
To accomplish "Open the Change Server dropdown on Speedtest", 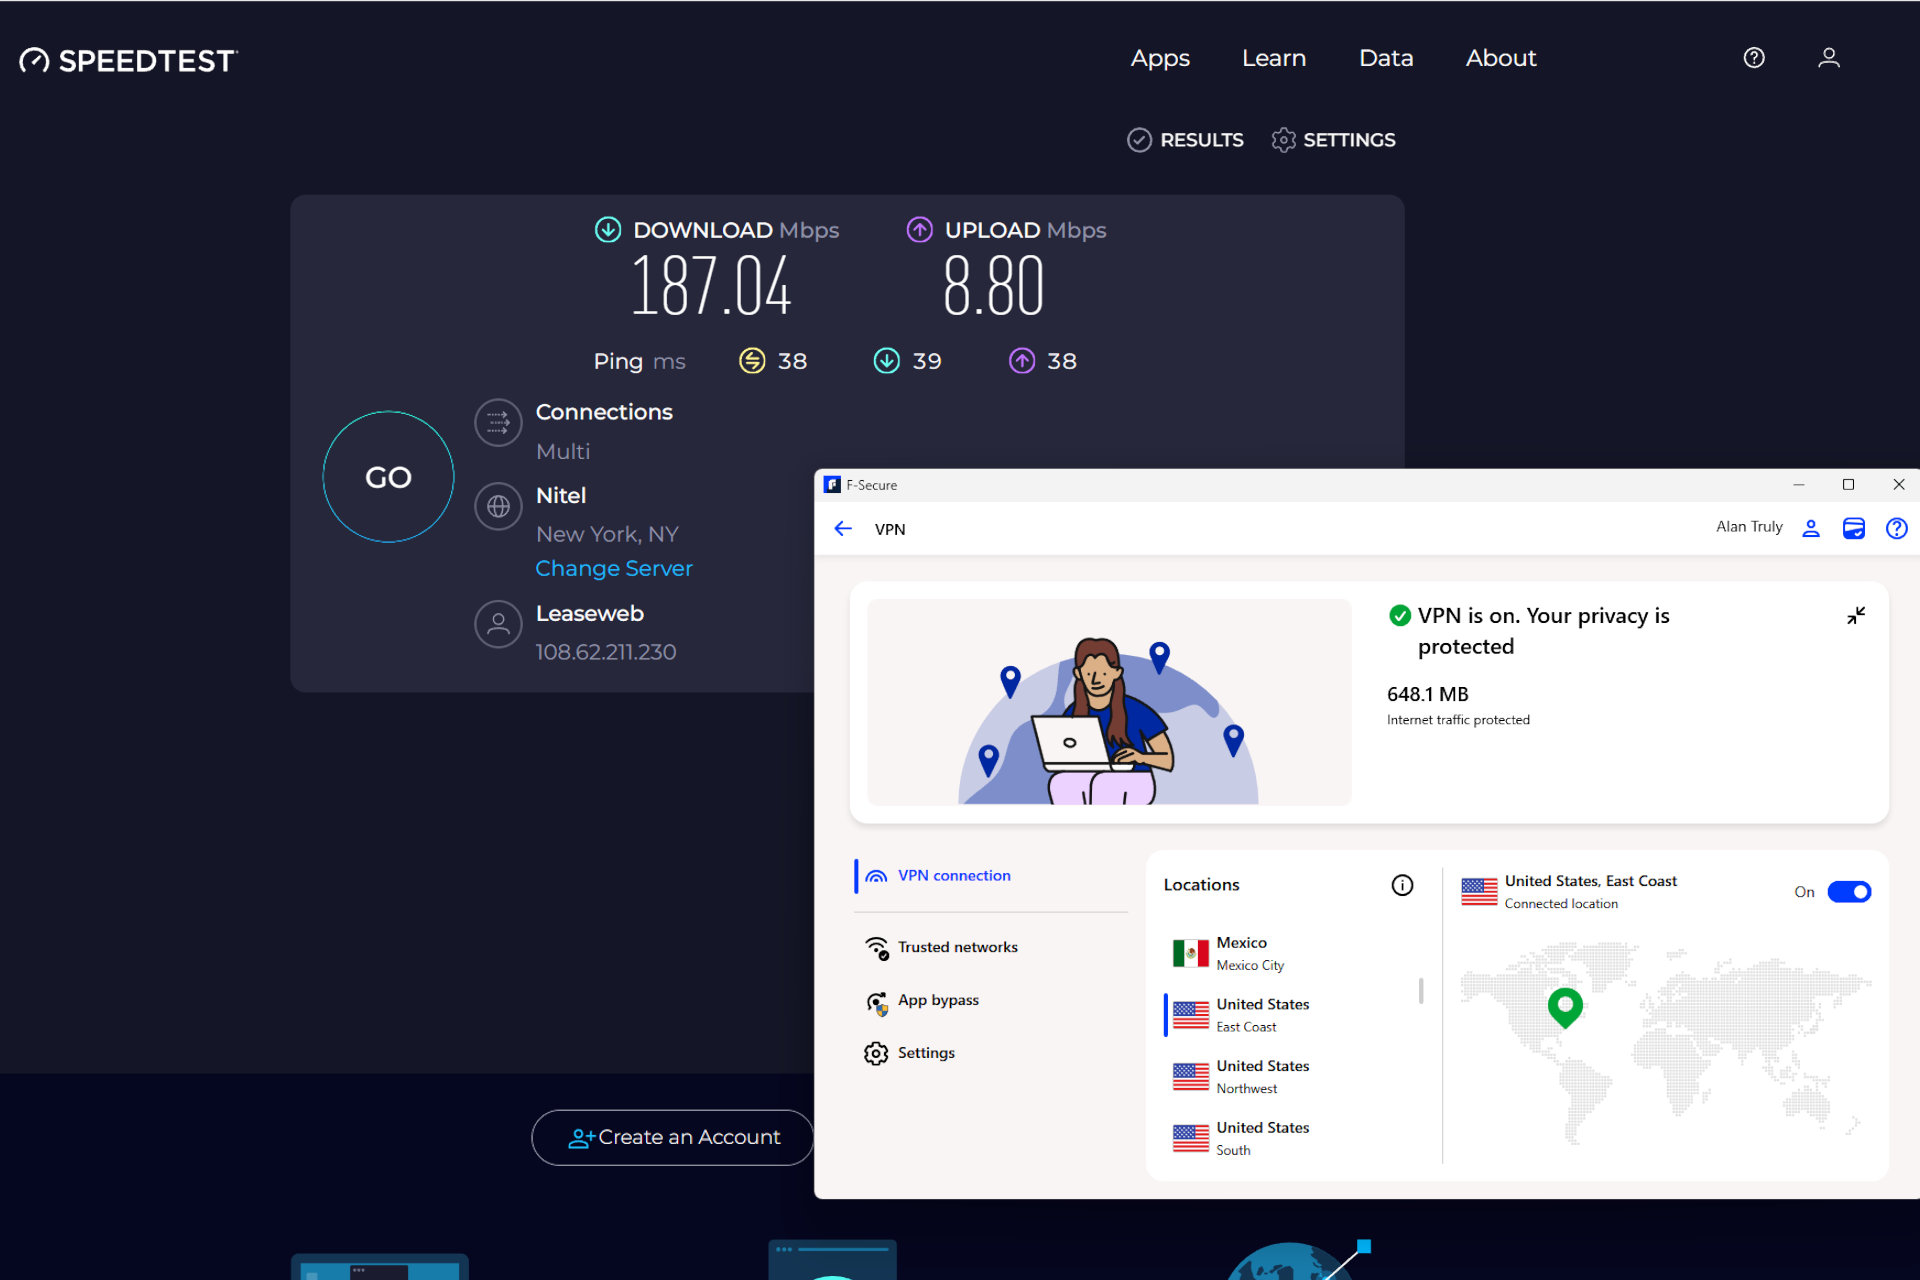I will (614, 569).
